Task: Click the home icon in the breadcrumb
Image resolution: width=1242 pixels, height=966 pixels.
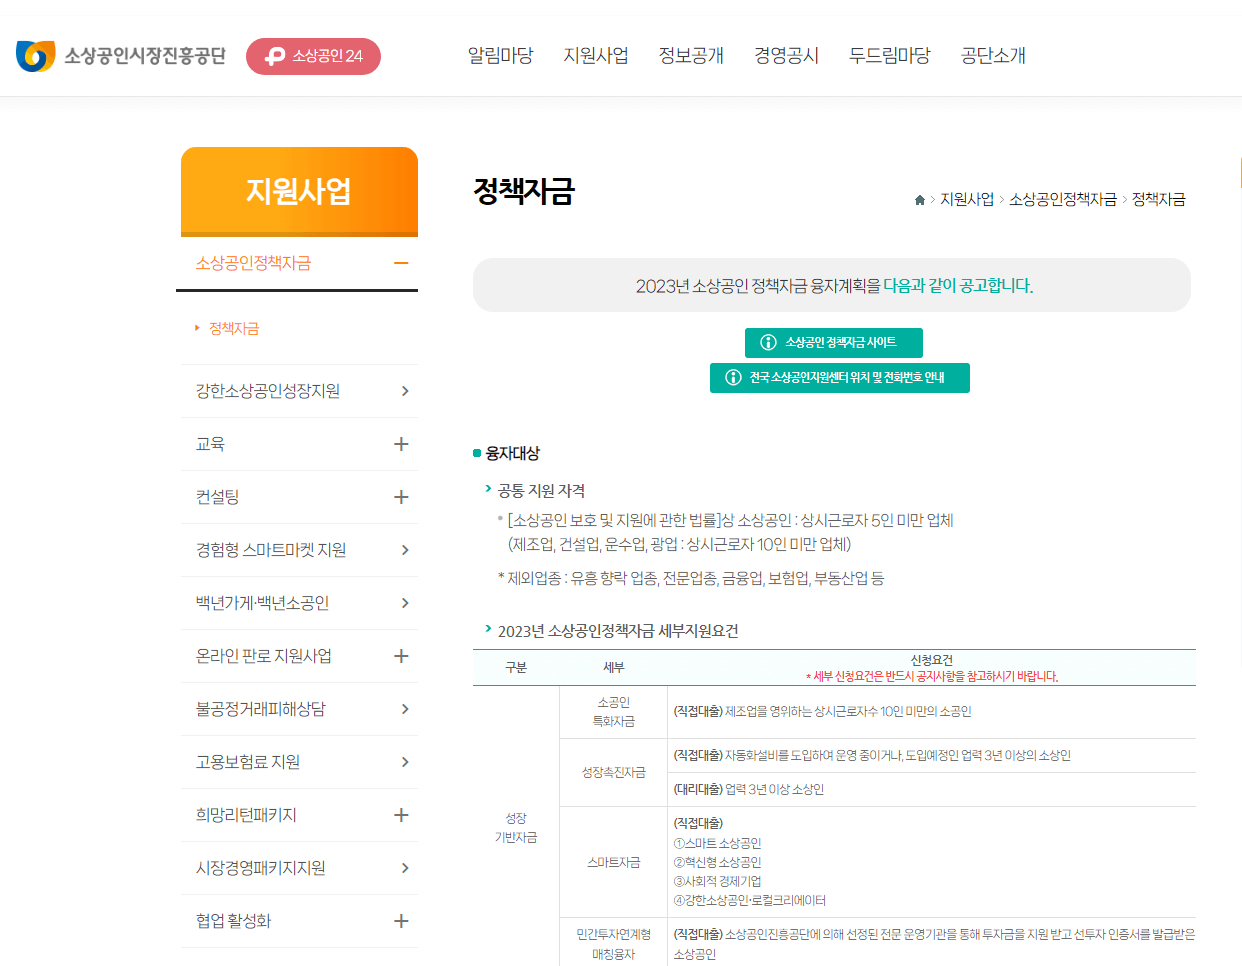Action: 919,199
